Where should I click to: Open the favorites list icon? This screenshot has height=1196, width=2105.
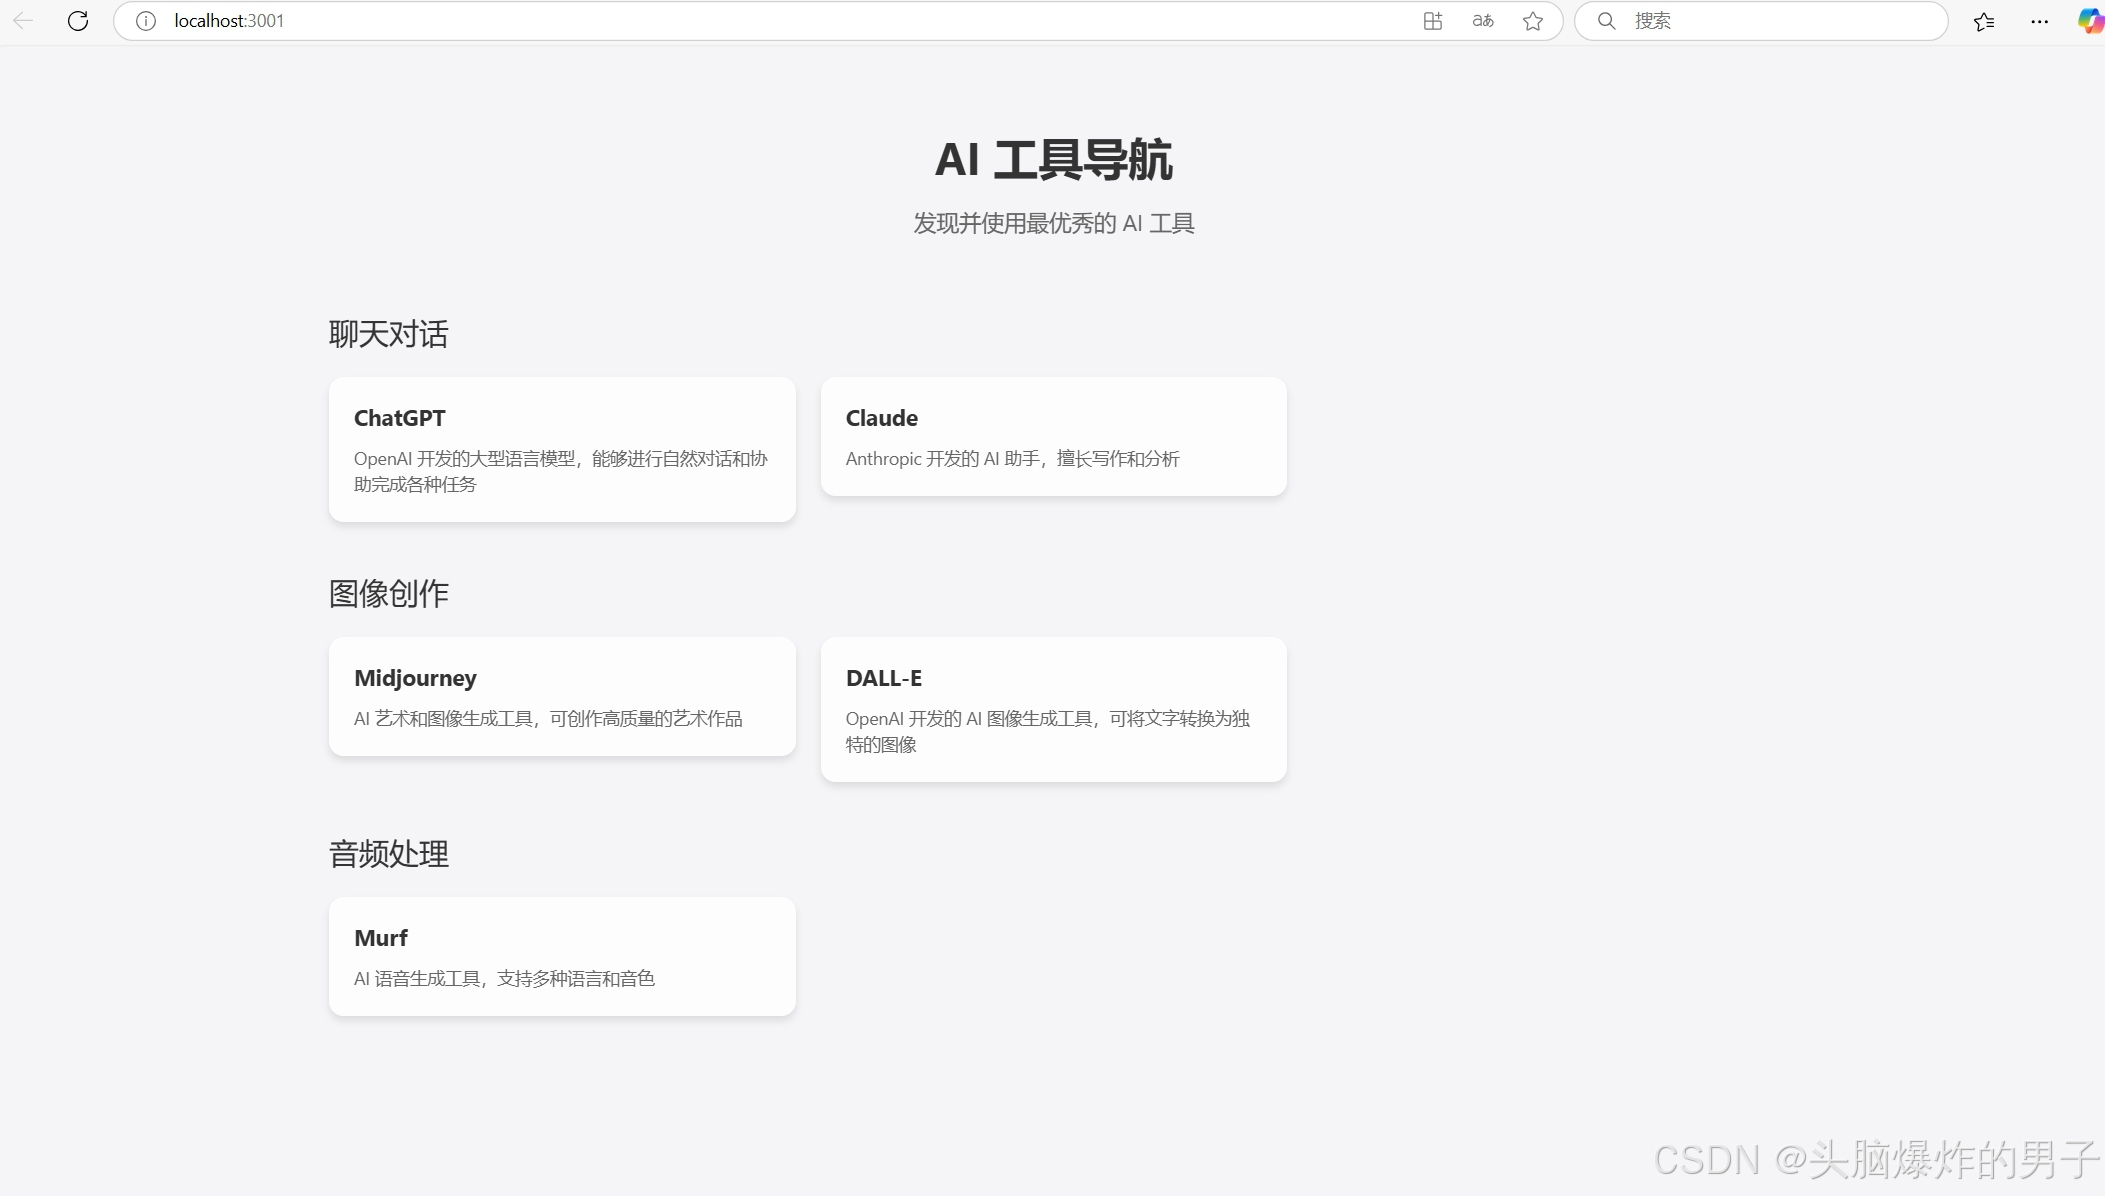pyautogui.click(x=1984, y=21)
